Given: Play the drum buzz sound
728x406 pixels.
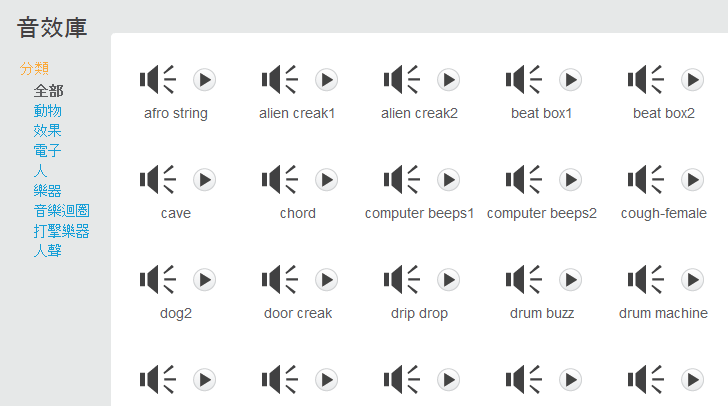Looking at the screenshot, I should click(x=571, y=280).
